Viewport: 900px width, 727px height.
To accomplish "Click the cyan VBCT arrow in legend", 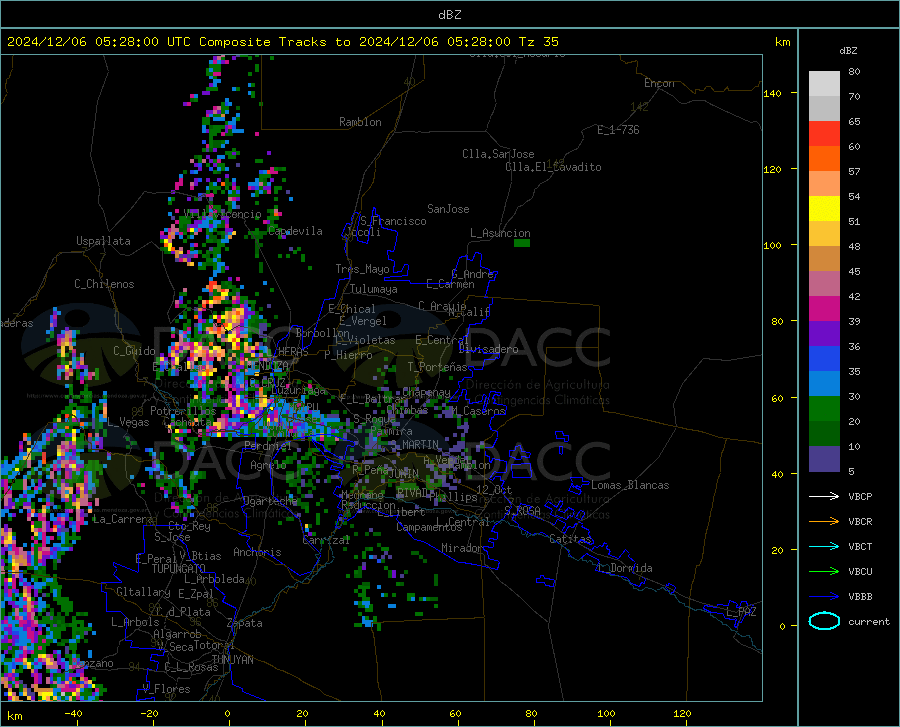I will click(824, 546).
